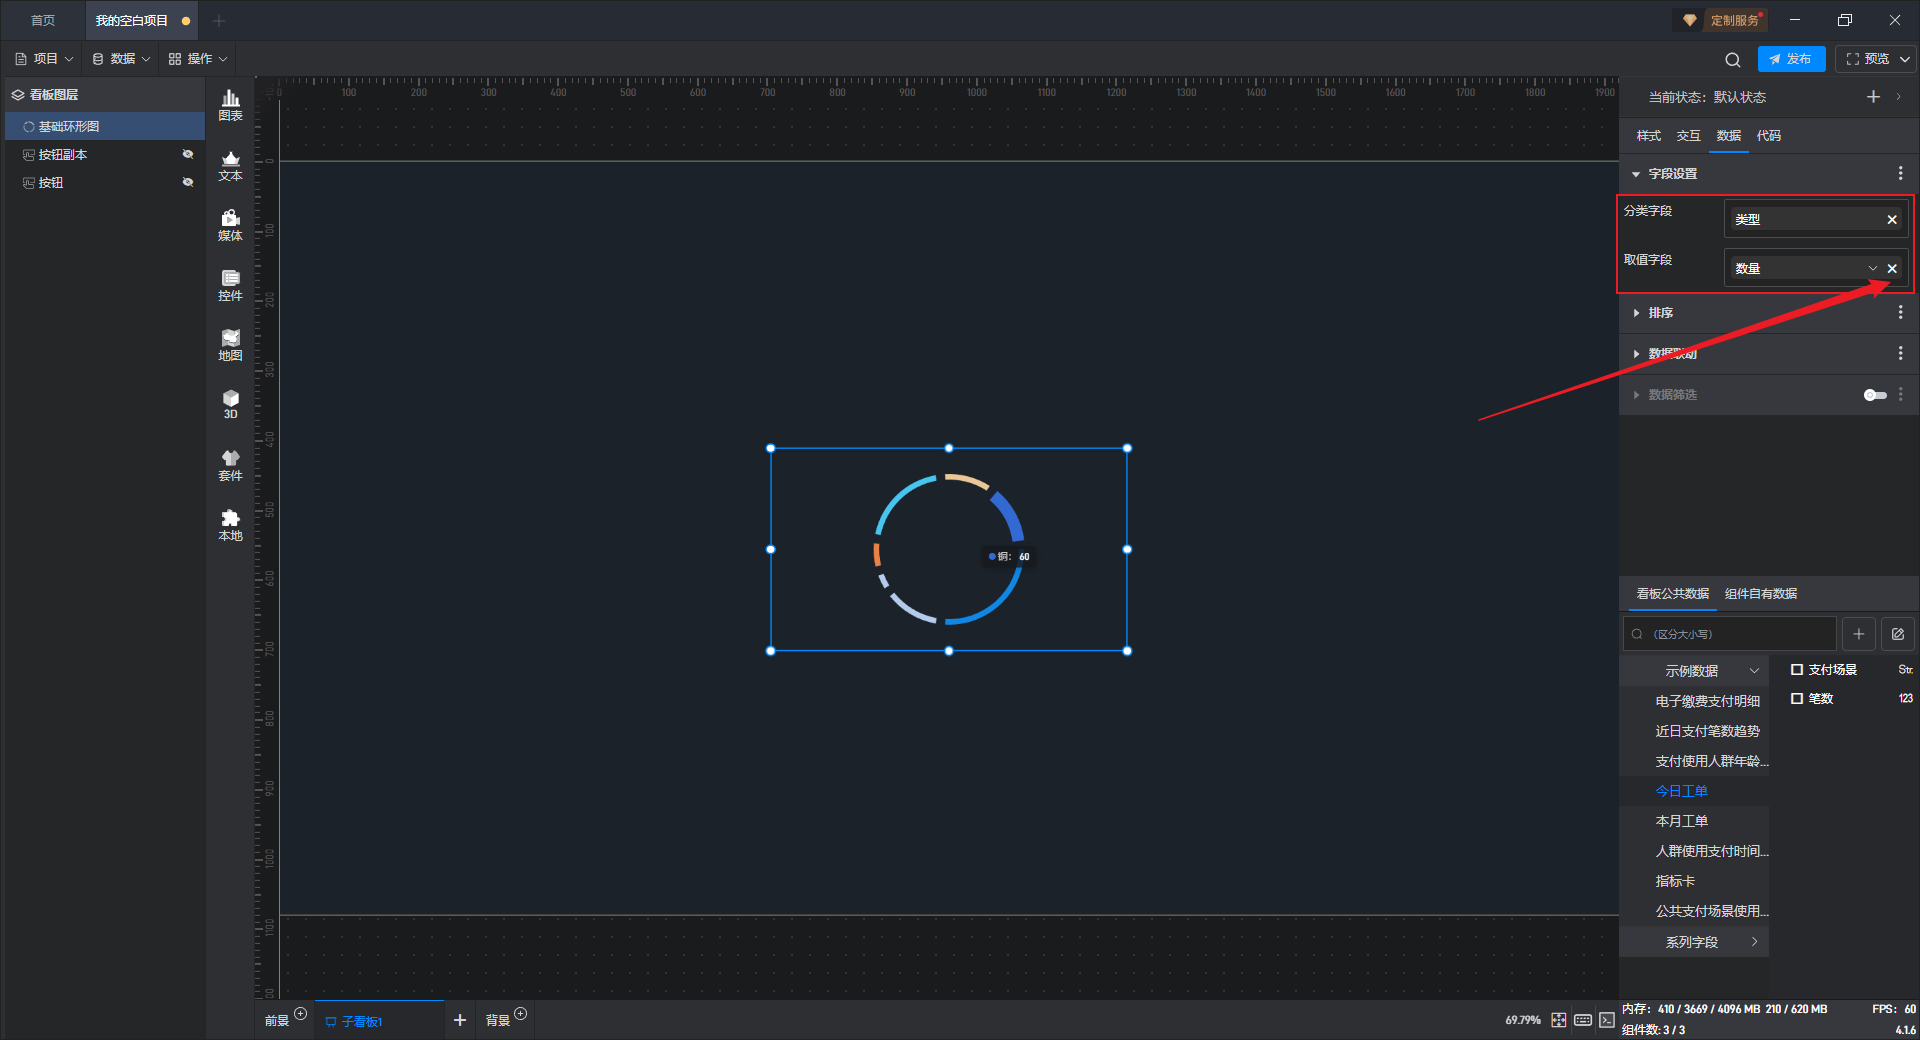
Task: Click the 发布 publish button
Action: click(x=1790, y=59)
